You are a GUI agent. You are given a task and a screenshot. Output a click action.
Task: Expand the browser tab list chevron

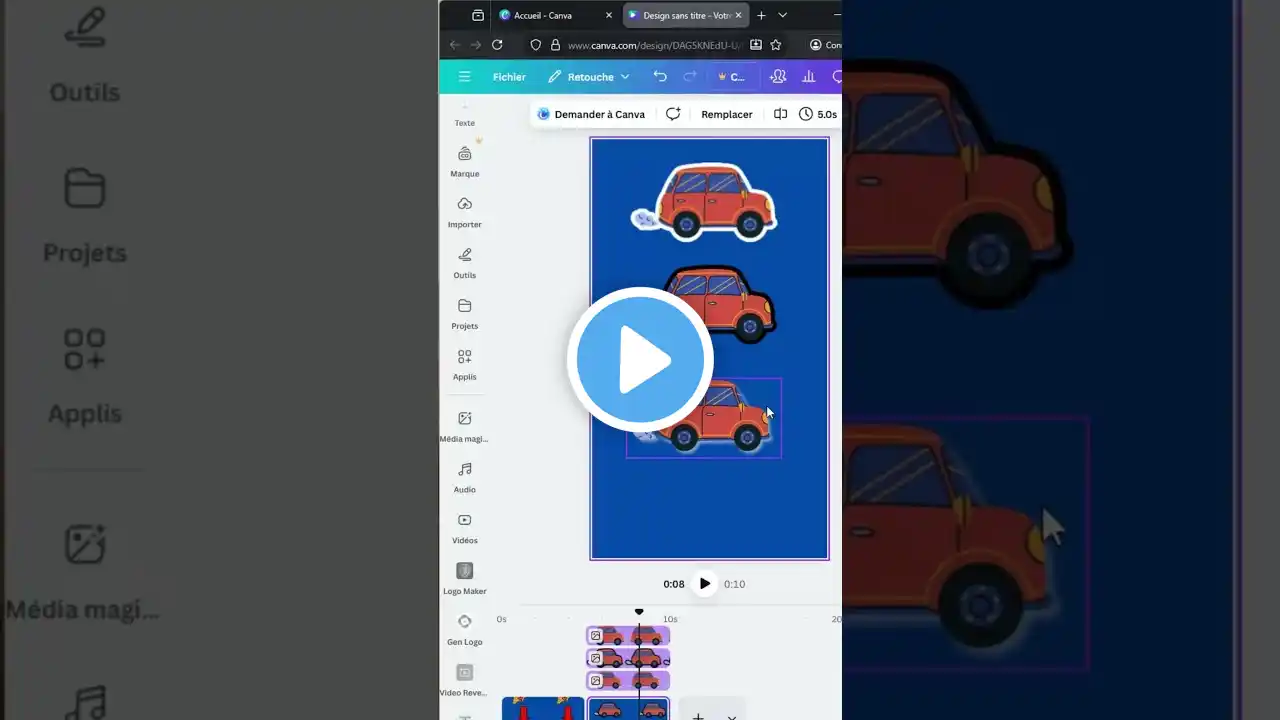point(782,15)
